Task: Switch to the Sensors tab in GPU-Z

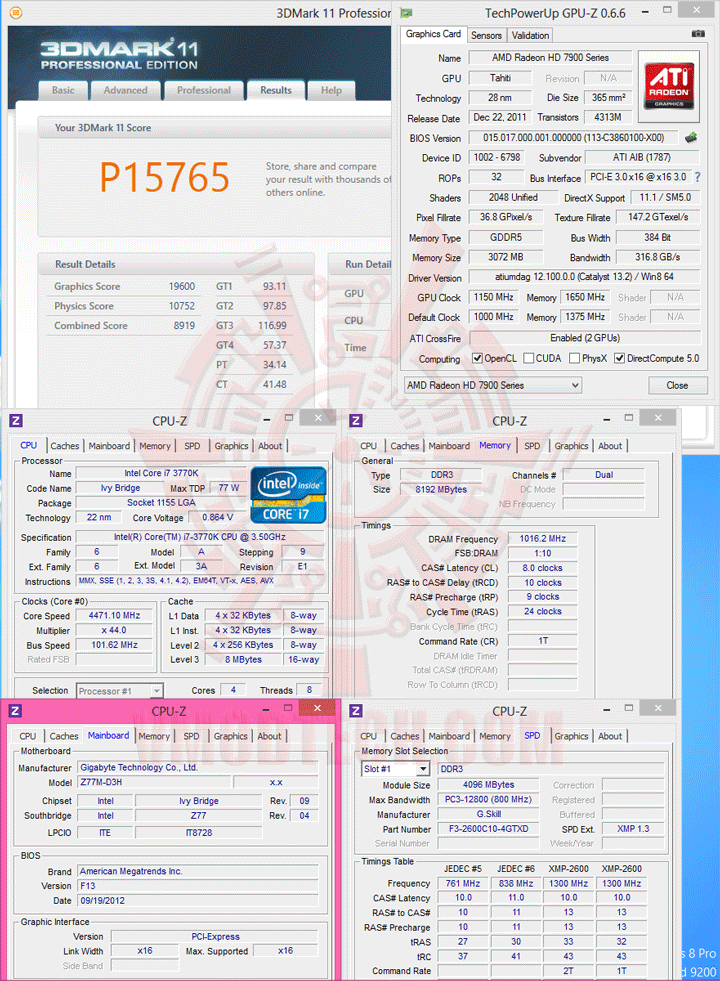Action: (x=486, y=36)
